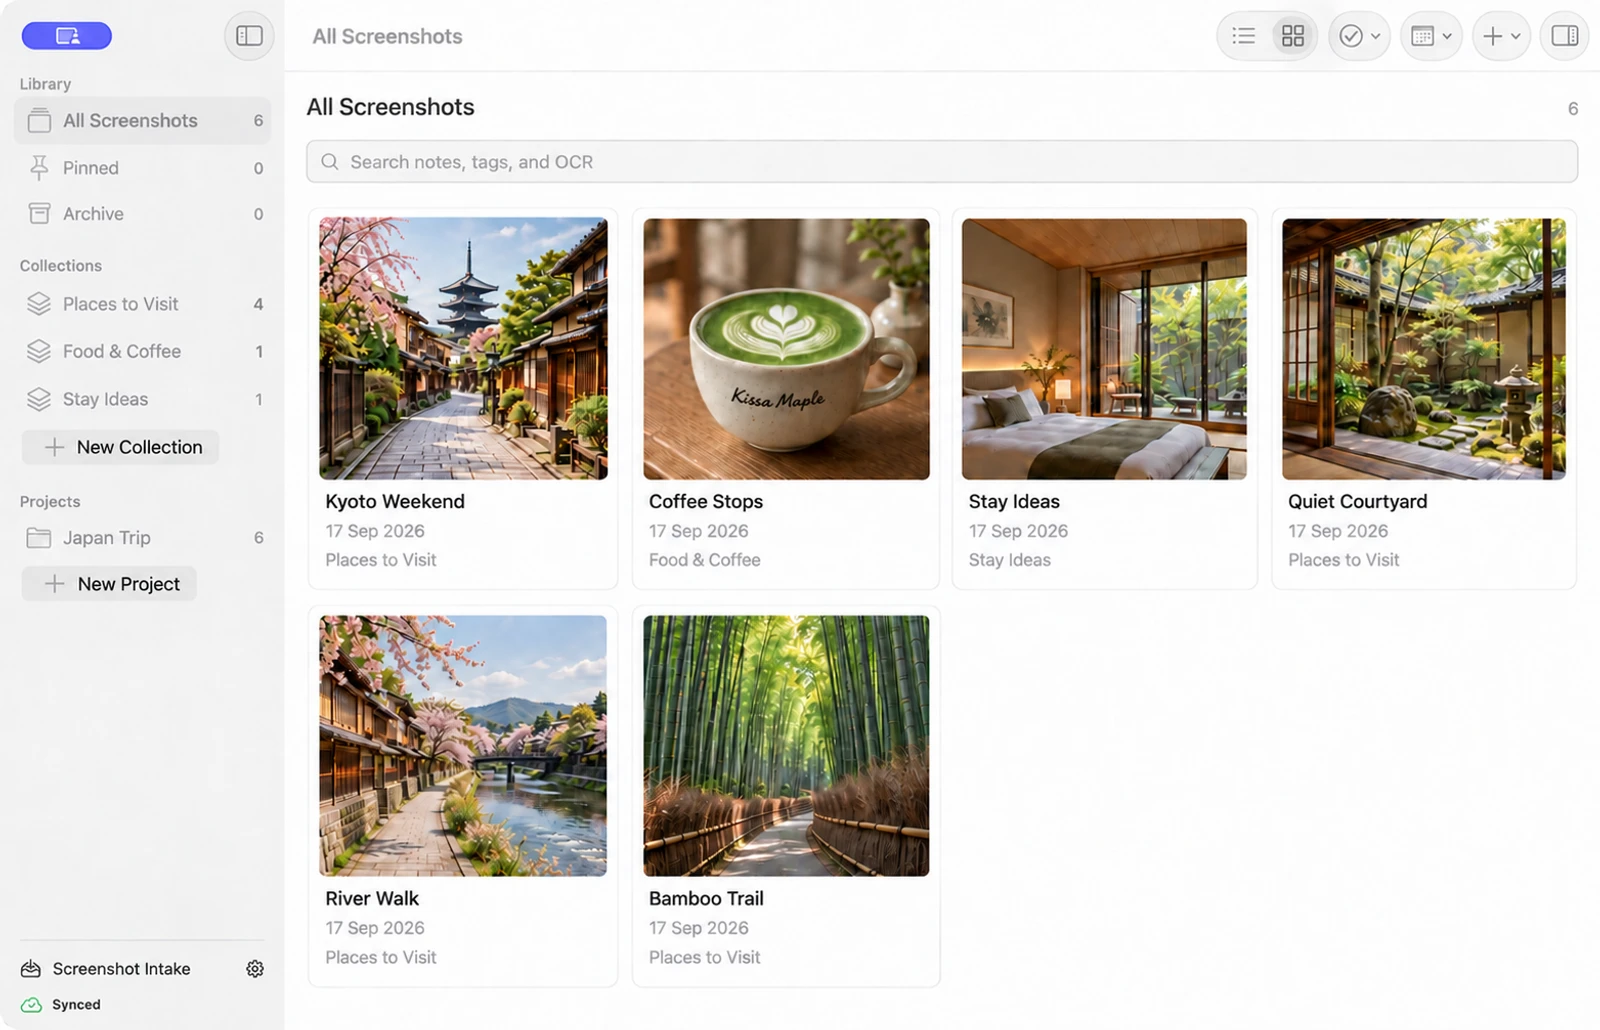Click the Pinned pushpin icon
The image size is (1600, 1030).
[39, 168]
